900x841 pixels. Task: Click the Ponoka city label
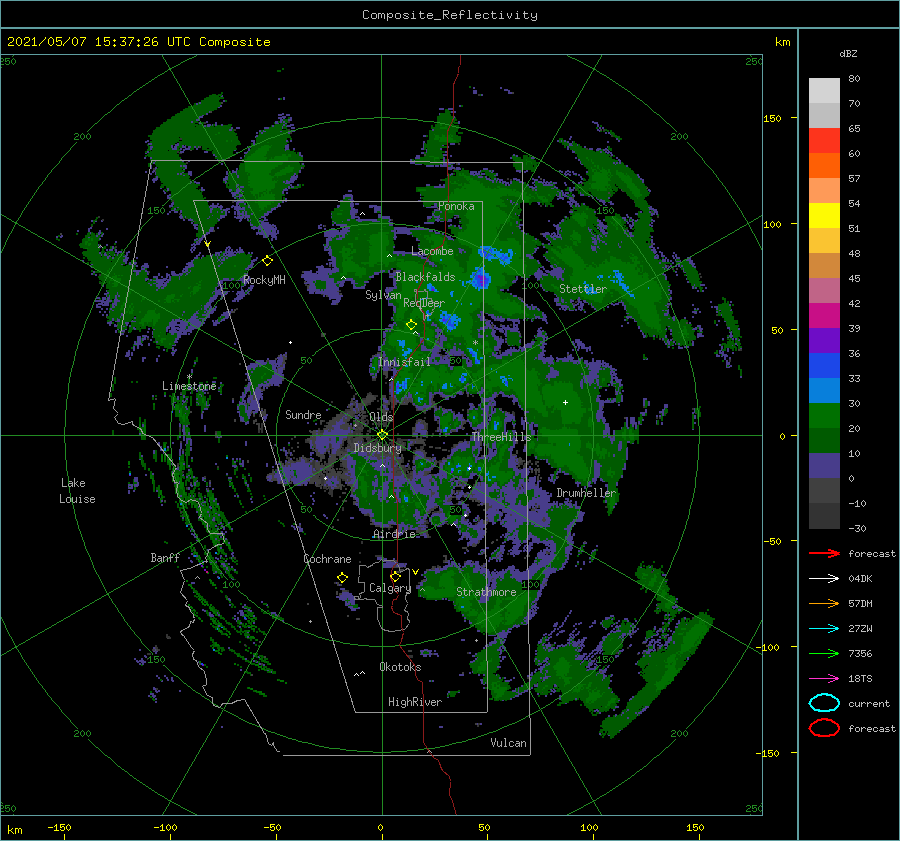pos(456,206)
